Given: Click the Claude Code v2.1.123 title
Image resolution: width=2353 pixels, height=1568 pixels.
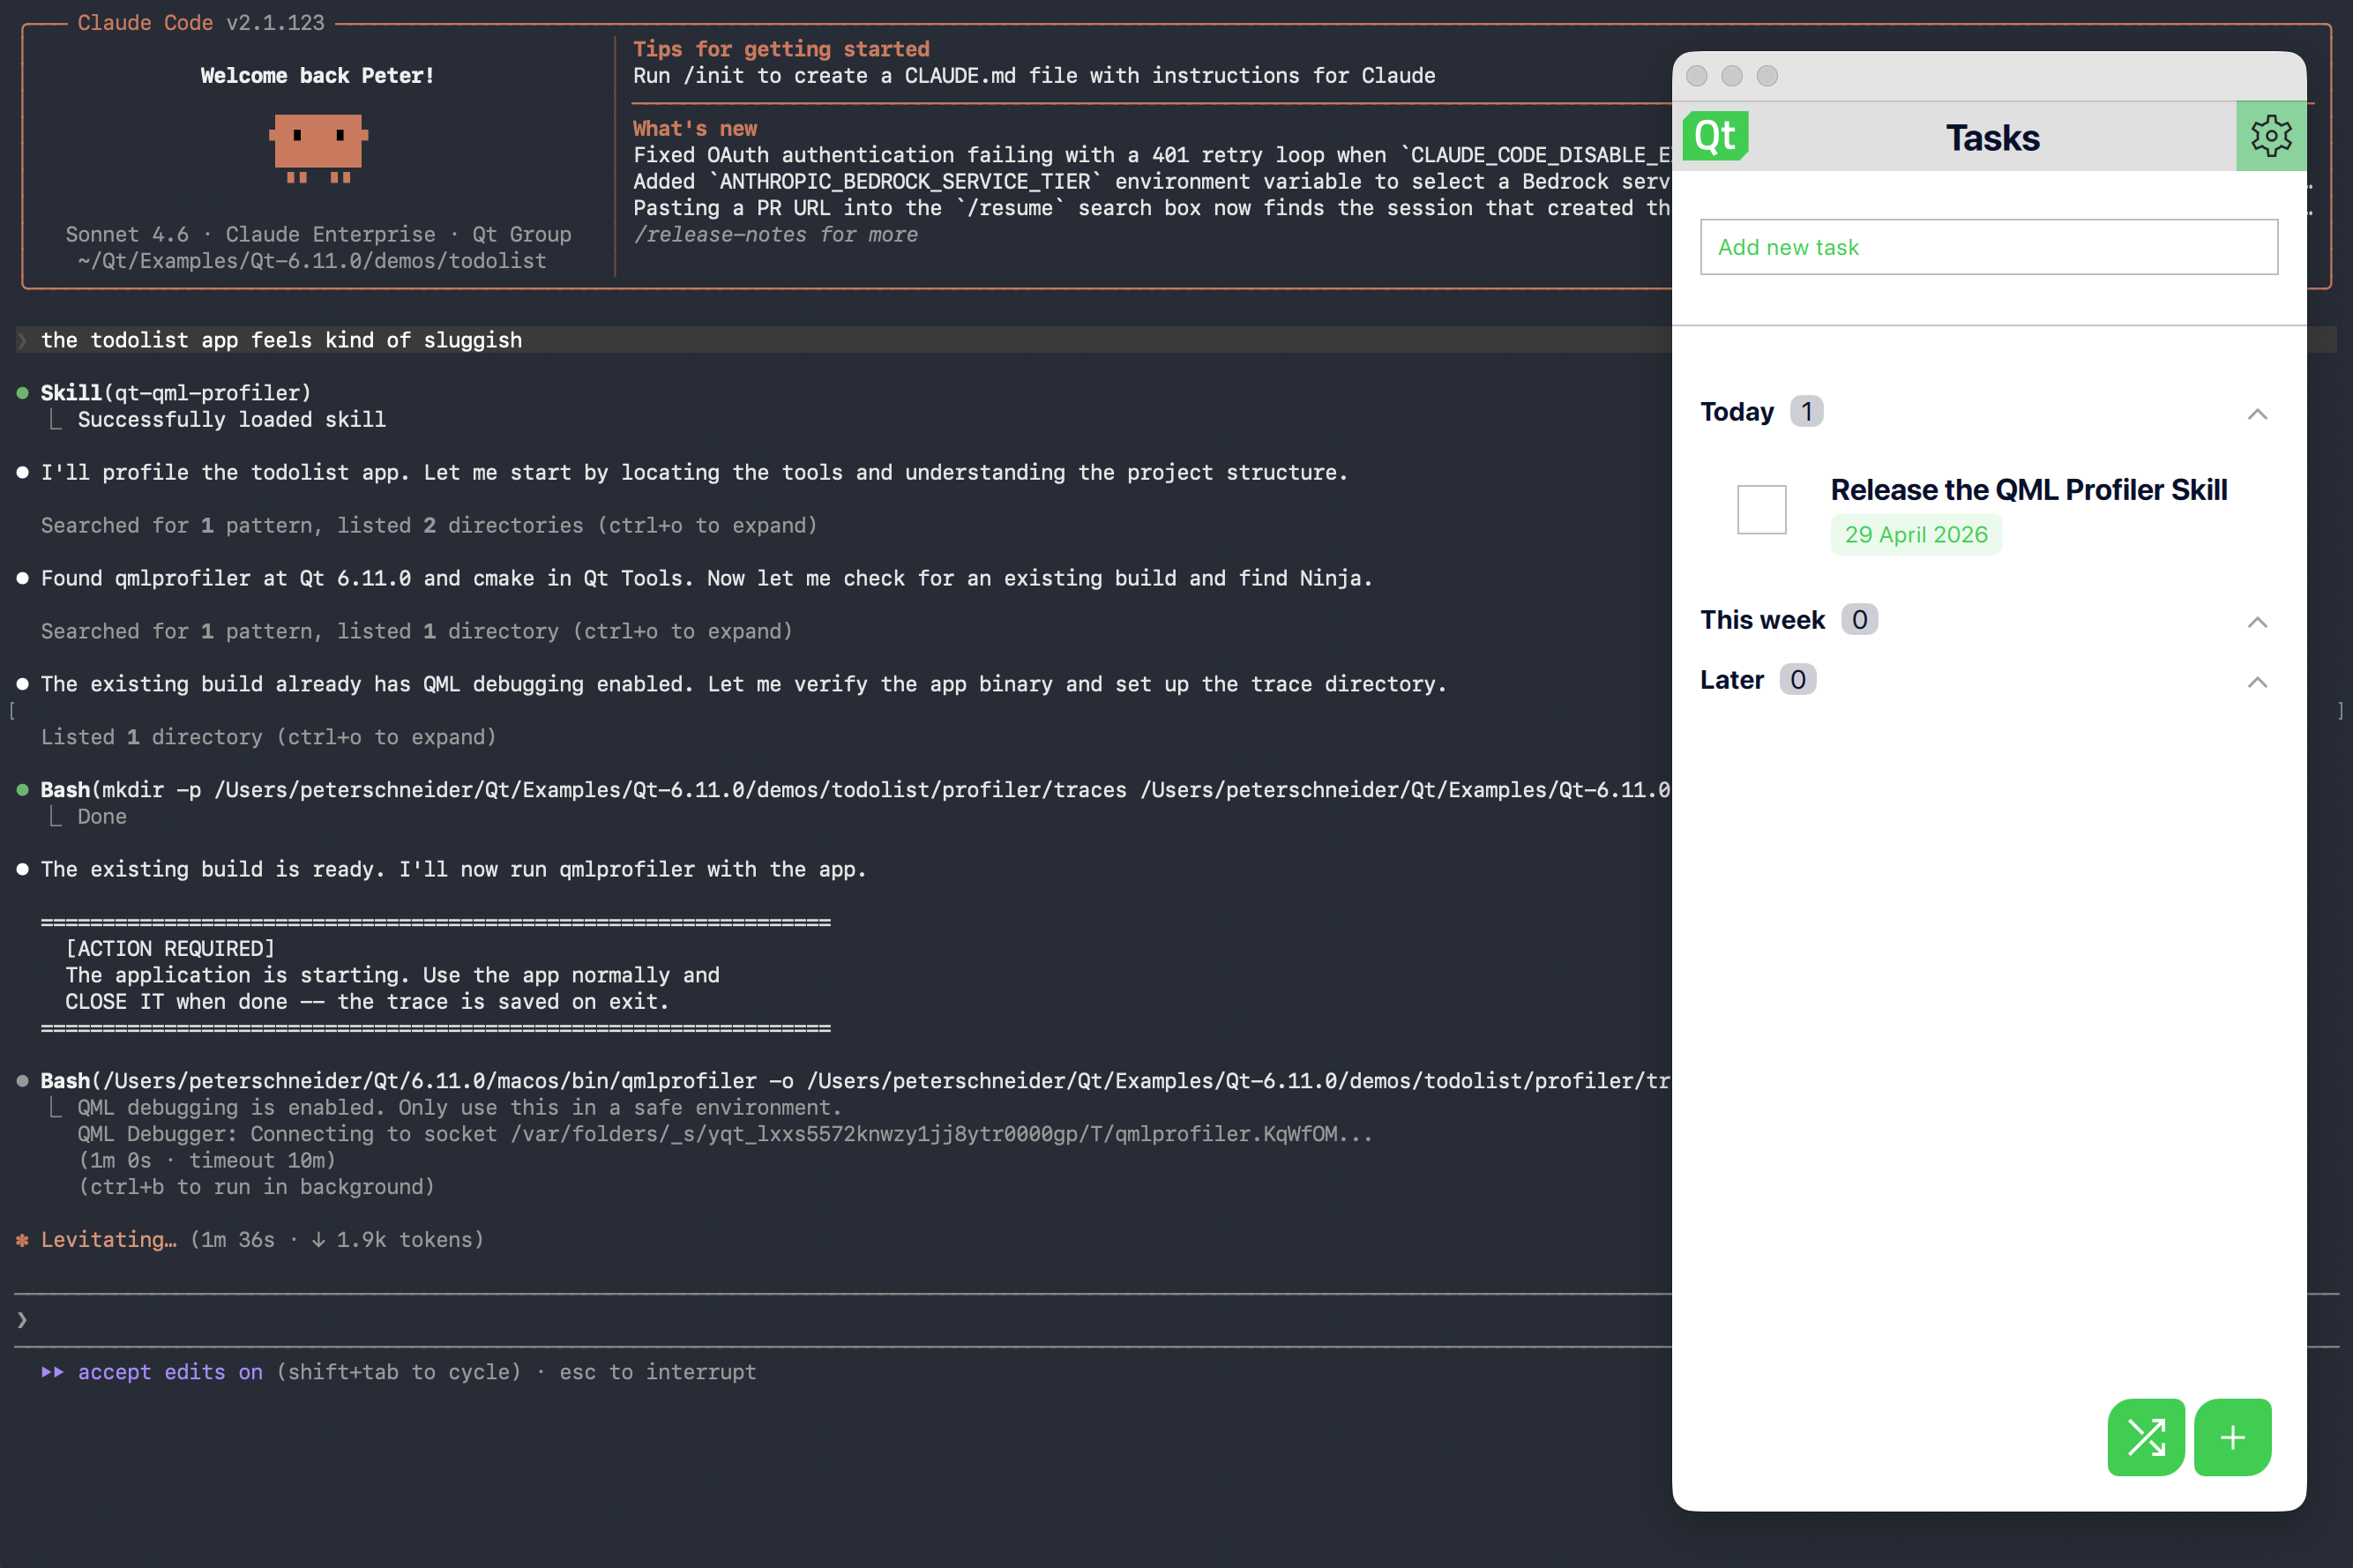Looking at the screenshot, I should pos(201,22).
